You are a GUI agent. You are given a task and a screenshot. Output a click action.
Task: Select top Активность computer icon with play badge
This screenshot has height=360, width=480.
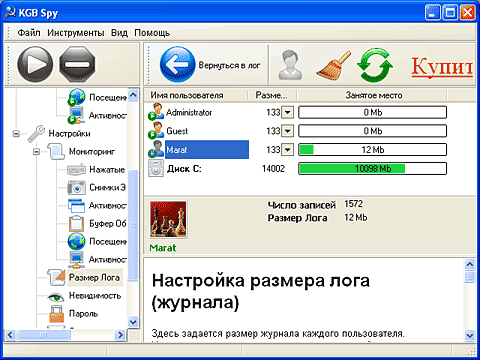(x=77, y=115)
